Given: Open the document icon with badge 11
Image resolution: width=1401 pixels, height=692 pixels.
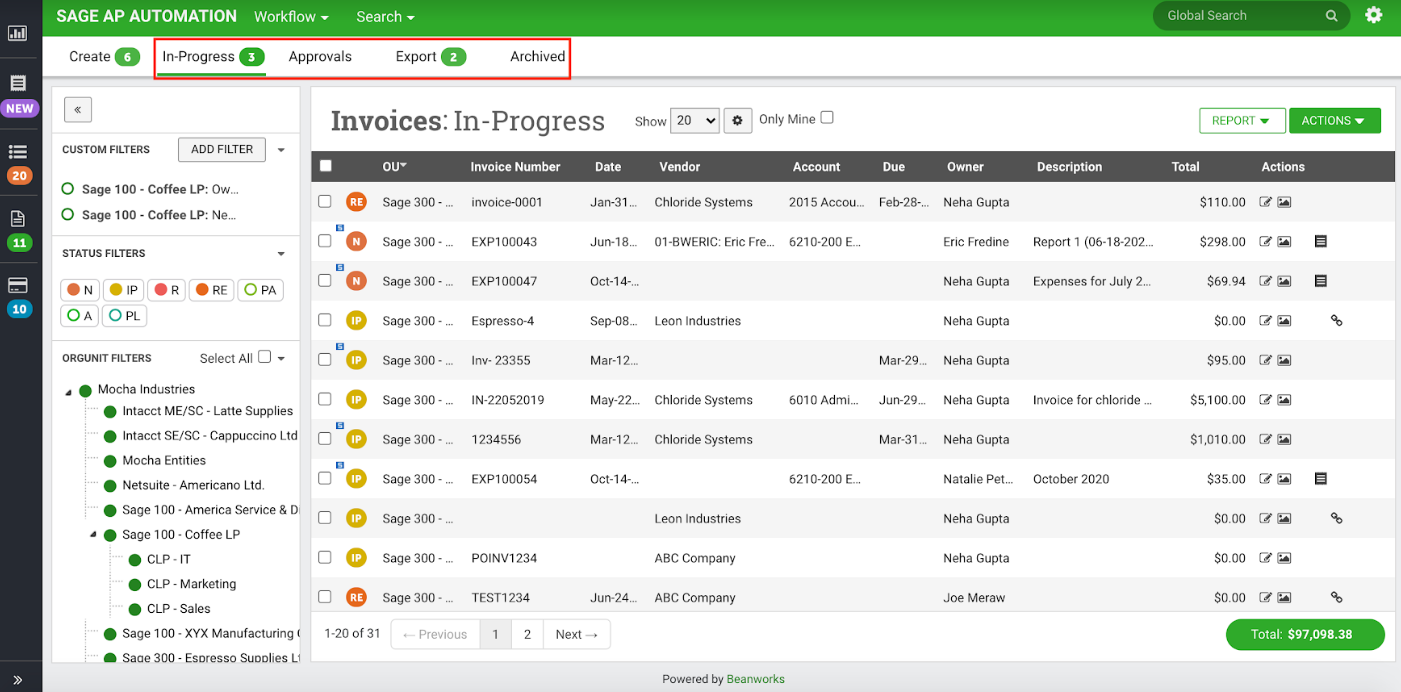Looking at the screenshot, I should click(x=18, y=218).
